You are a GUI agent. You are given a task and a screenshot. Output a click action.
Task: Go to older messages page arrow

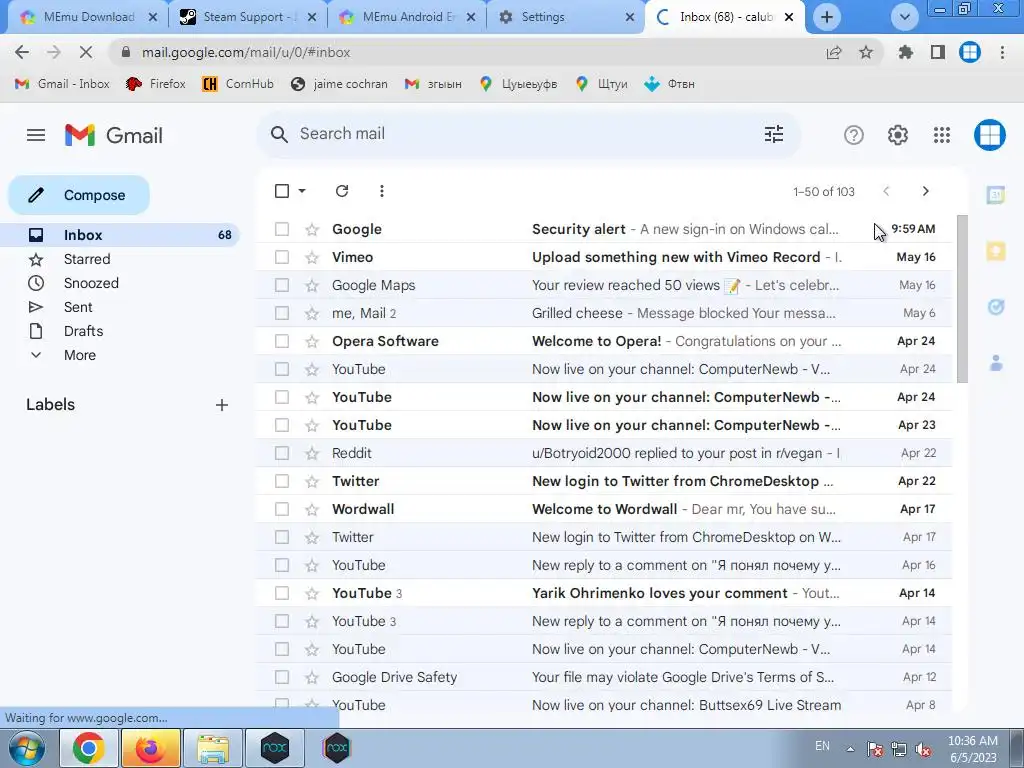(925, 191)
